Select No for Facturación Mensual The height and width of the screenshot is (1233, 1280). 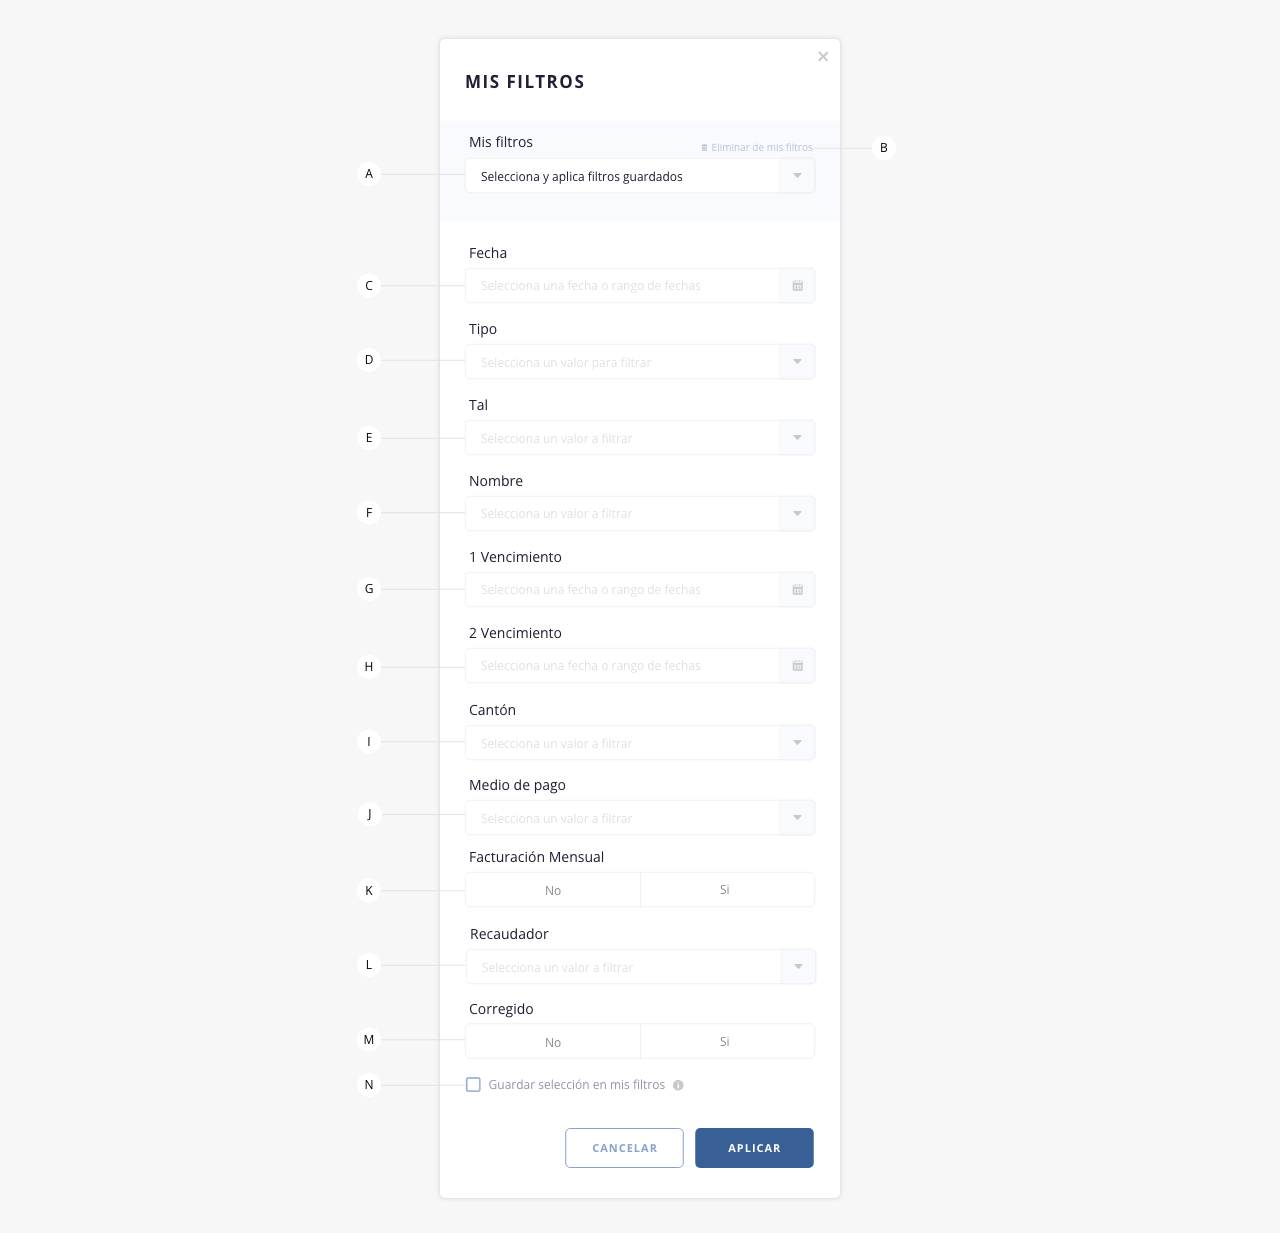(553, 890)
